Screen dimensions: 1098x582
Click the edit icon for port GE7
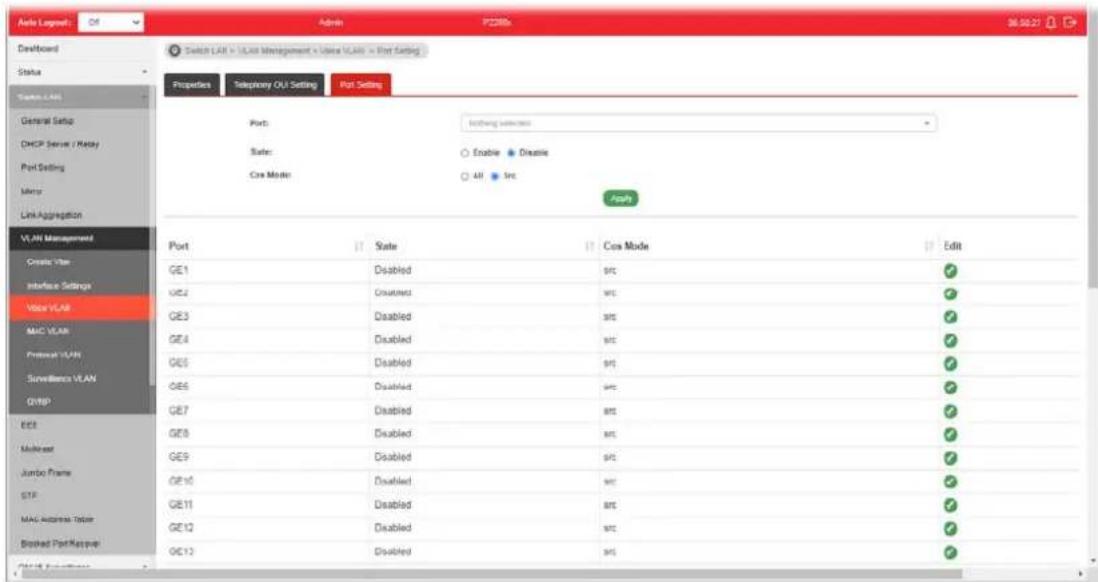click(x=950, y=411)
